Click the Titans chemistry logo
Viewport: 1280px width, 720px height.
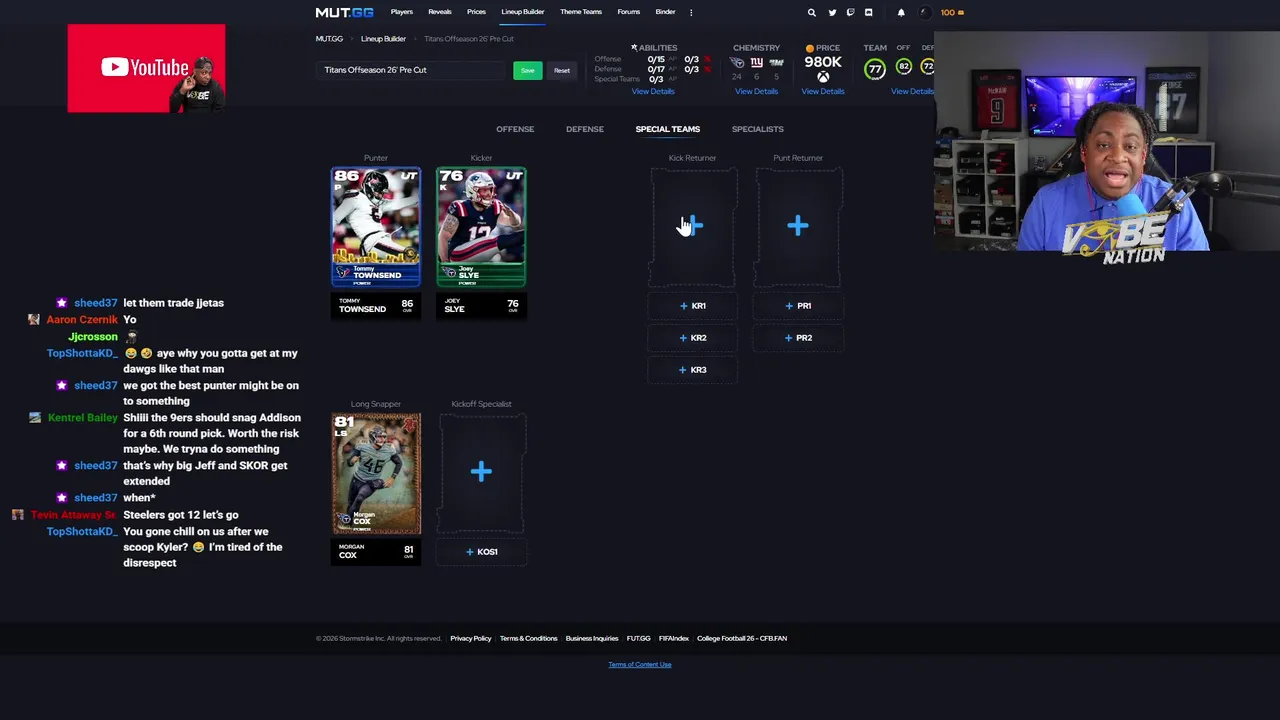[x=737, y=62]
